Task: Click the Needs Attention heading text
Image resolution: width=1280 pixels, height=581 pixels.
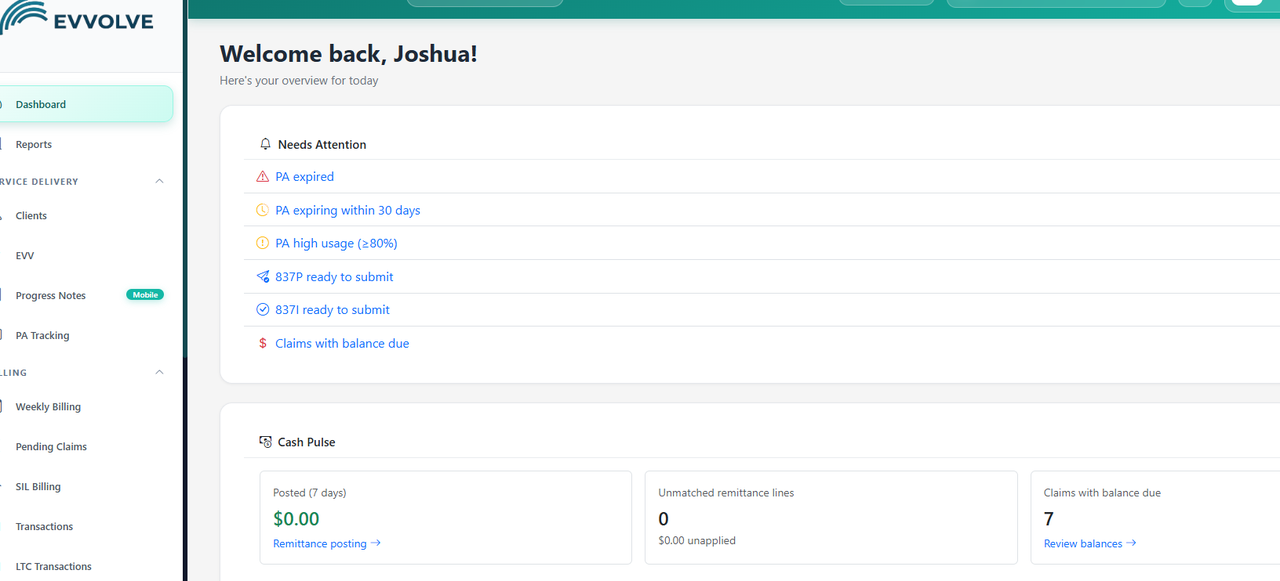Action: point(322,145)
